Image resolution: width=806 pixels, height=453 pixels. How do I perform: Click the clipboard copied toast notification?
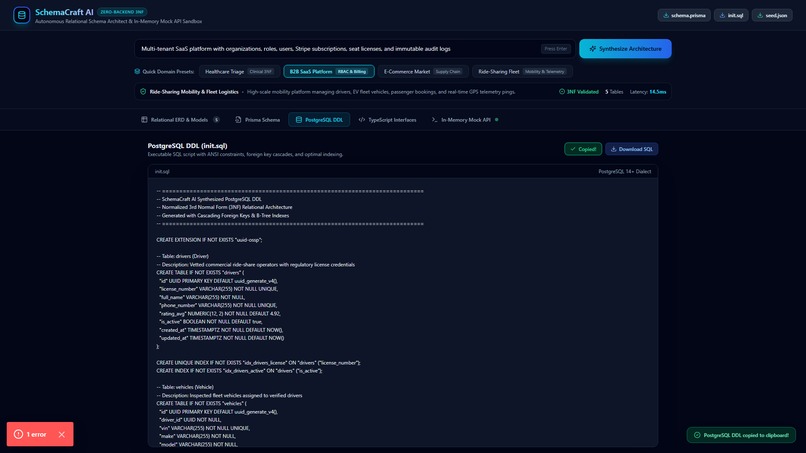click(x=741, y=435)
